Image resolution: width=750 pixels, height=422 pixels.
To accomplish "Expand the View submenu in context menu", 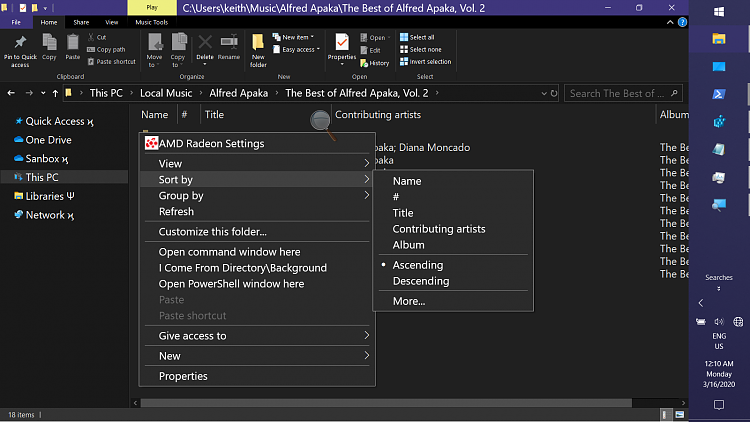I will (257, 164).
